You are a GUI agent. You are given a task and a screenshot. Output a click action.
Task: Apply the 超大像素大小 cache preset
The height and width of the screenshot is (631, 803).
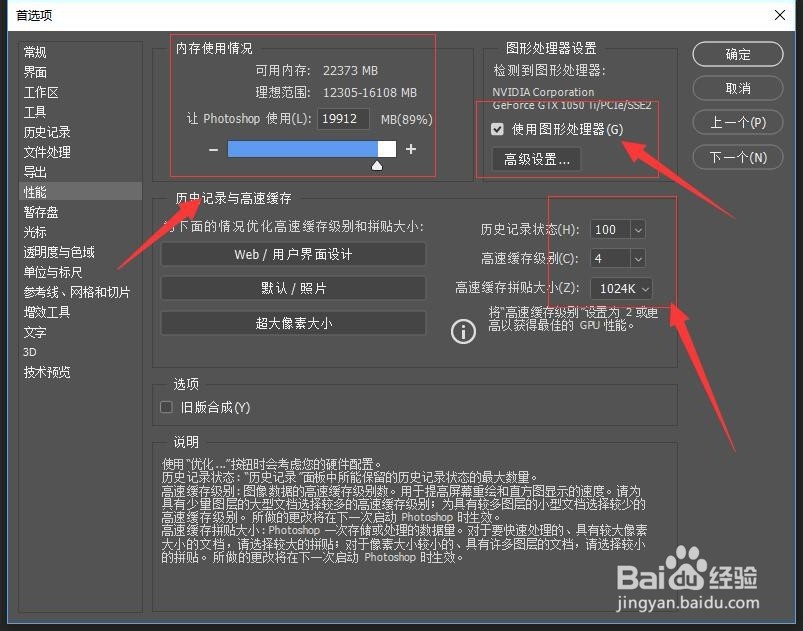tap(293, 323)
